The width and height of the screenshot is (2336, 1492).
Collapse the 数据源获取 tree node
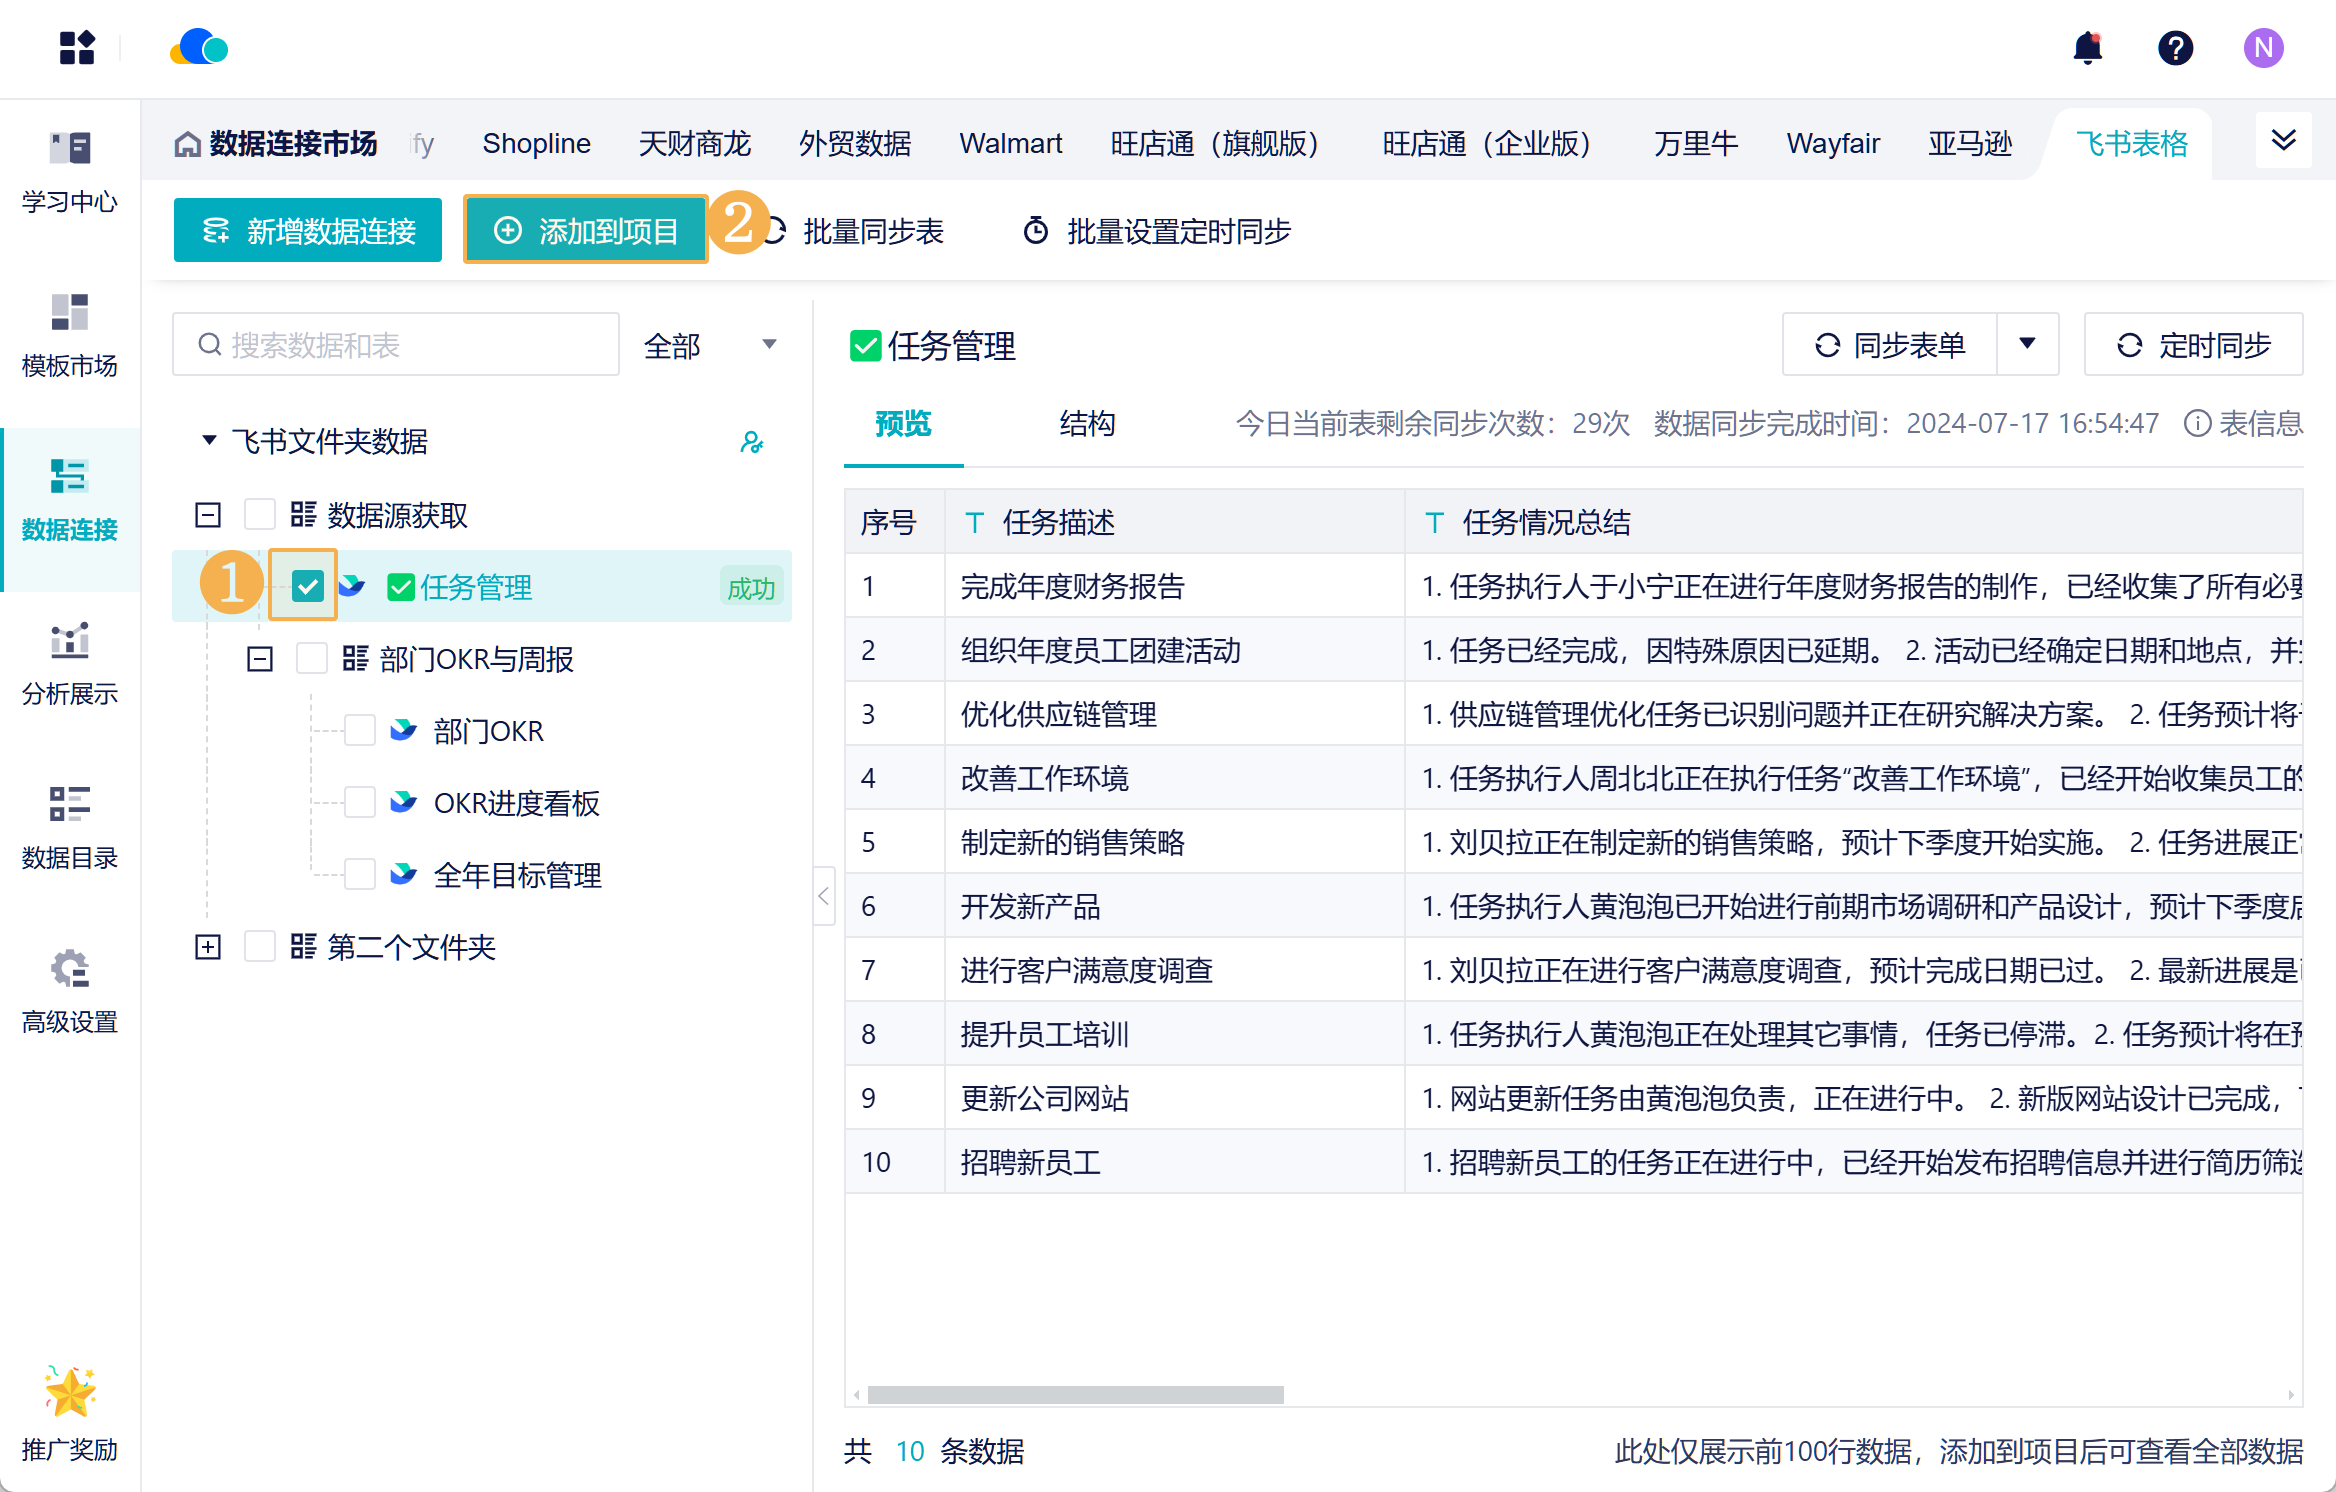click(208, 514)
